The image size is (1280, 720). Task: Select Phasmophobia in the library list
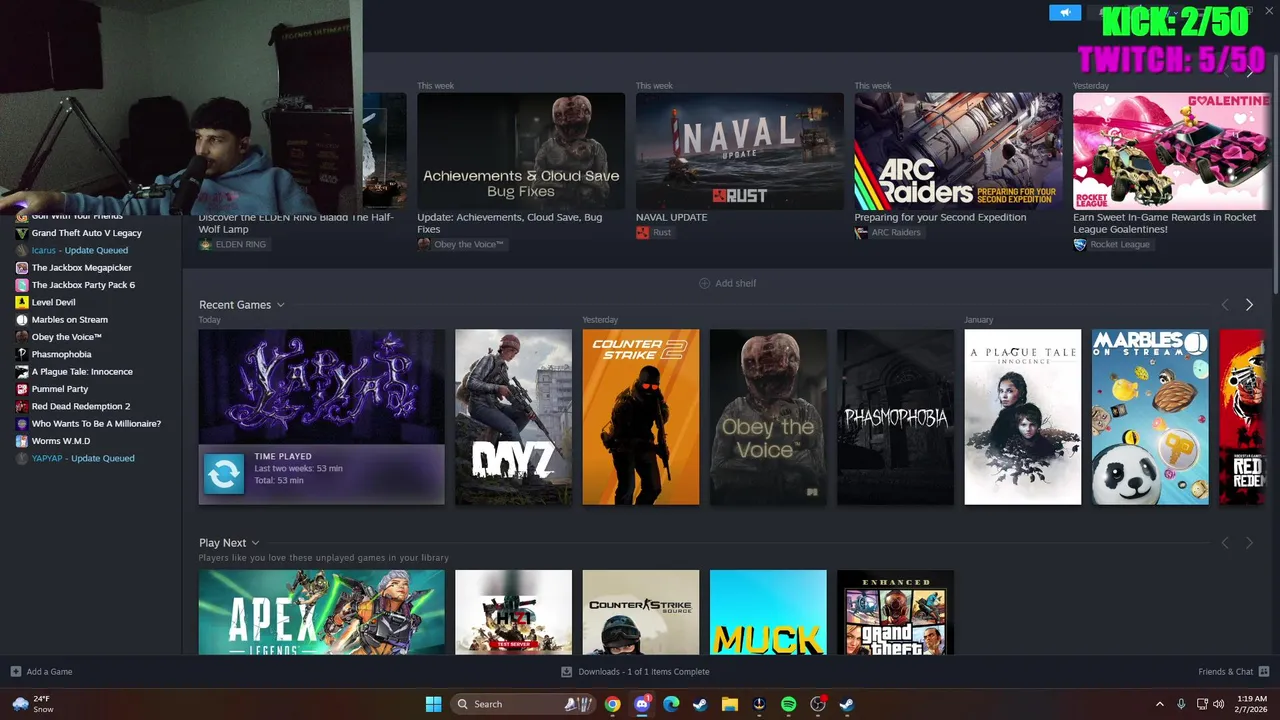[61, 354]
